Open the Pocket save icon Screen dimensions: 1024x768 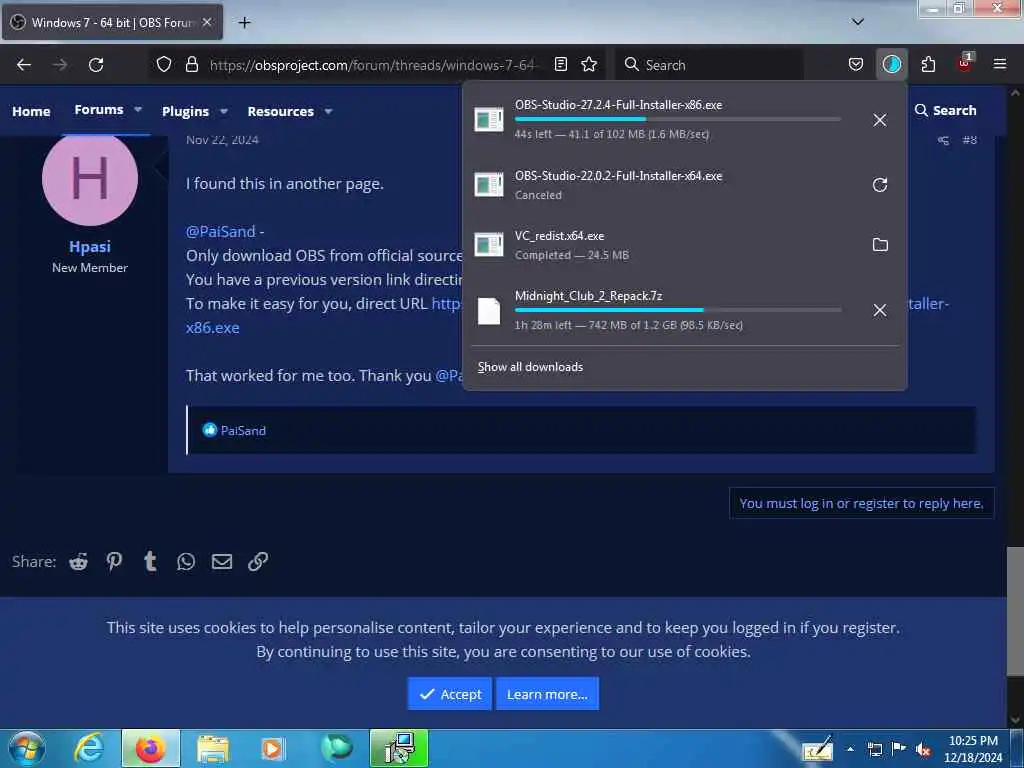856,64
